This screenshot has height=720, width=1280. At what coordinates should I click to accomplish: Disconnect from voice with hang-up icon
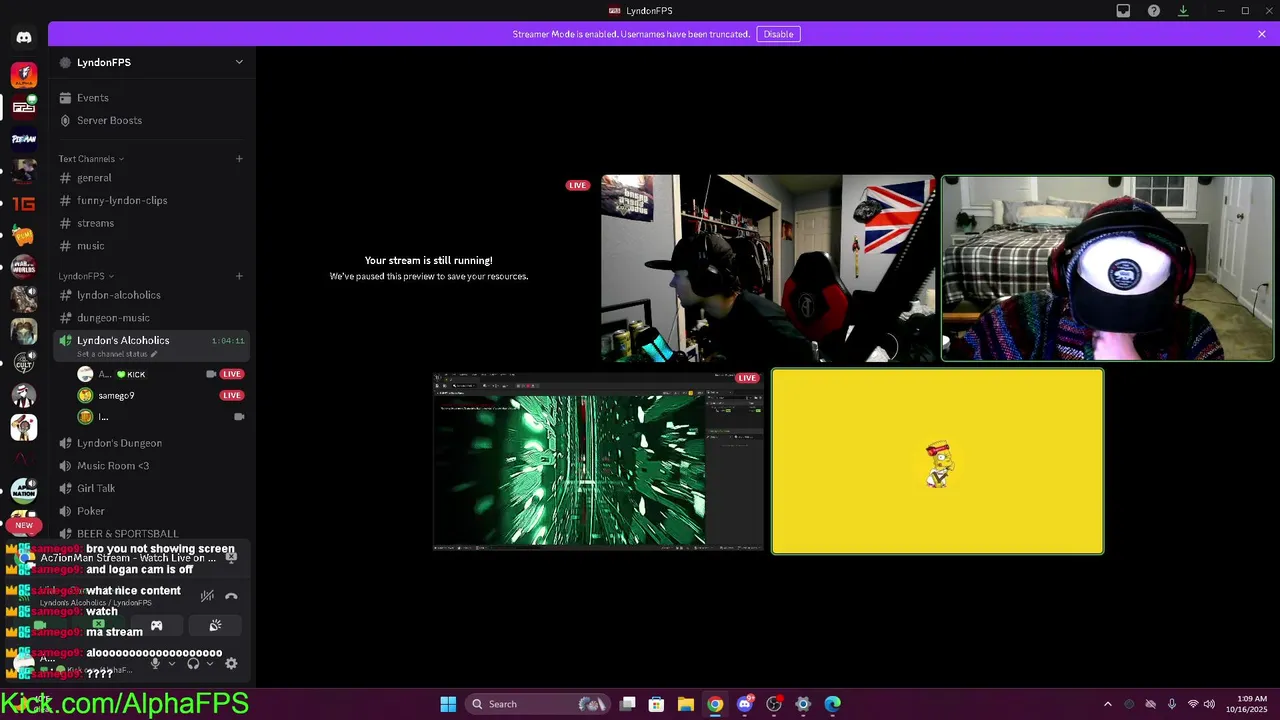point(231,596)
